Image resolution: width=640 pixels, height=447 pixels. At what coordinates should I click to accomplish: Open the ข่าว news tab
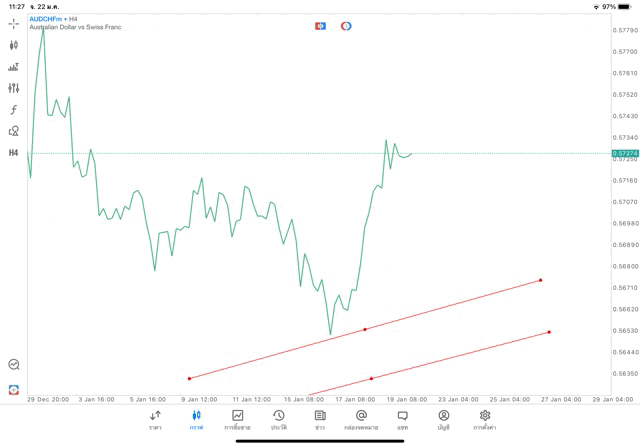tap(320, 420)
